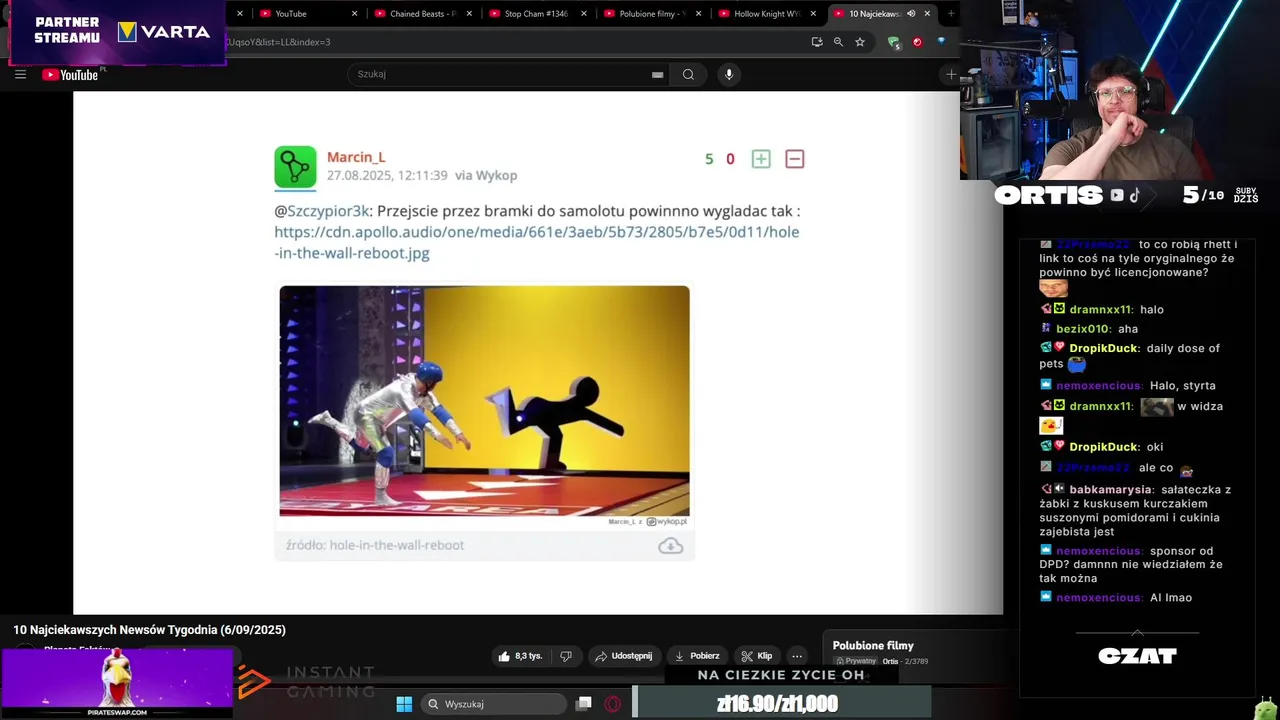
Task: Click the YouTube icon beside ORTIS
Action: pyautogui.click(x=1117, y=196)
